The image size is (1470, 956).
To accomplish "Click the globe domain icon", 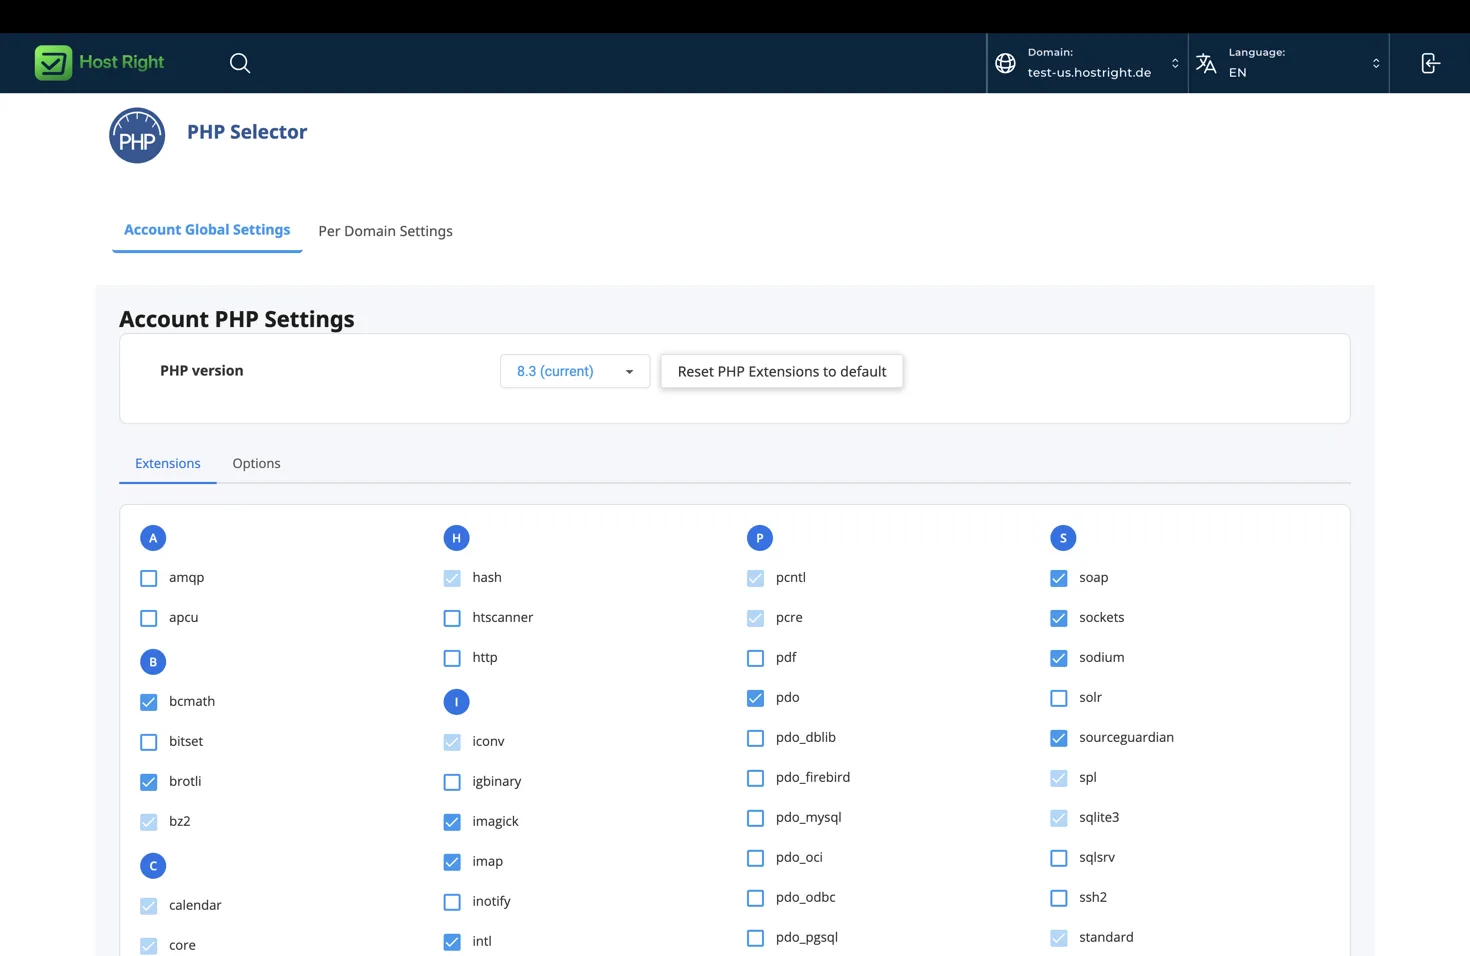I will coord(1006,63).
